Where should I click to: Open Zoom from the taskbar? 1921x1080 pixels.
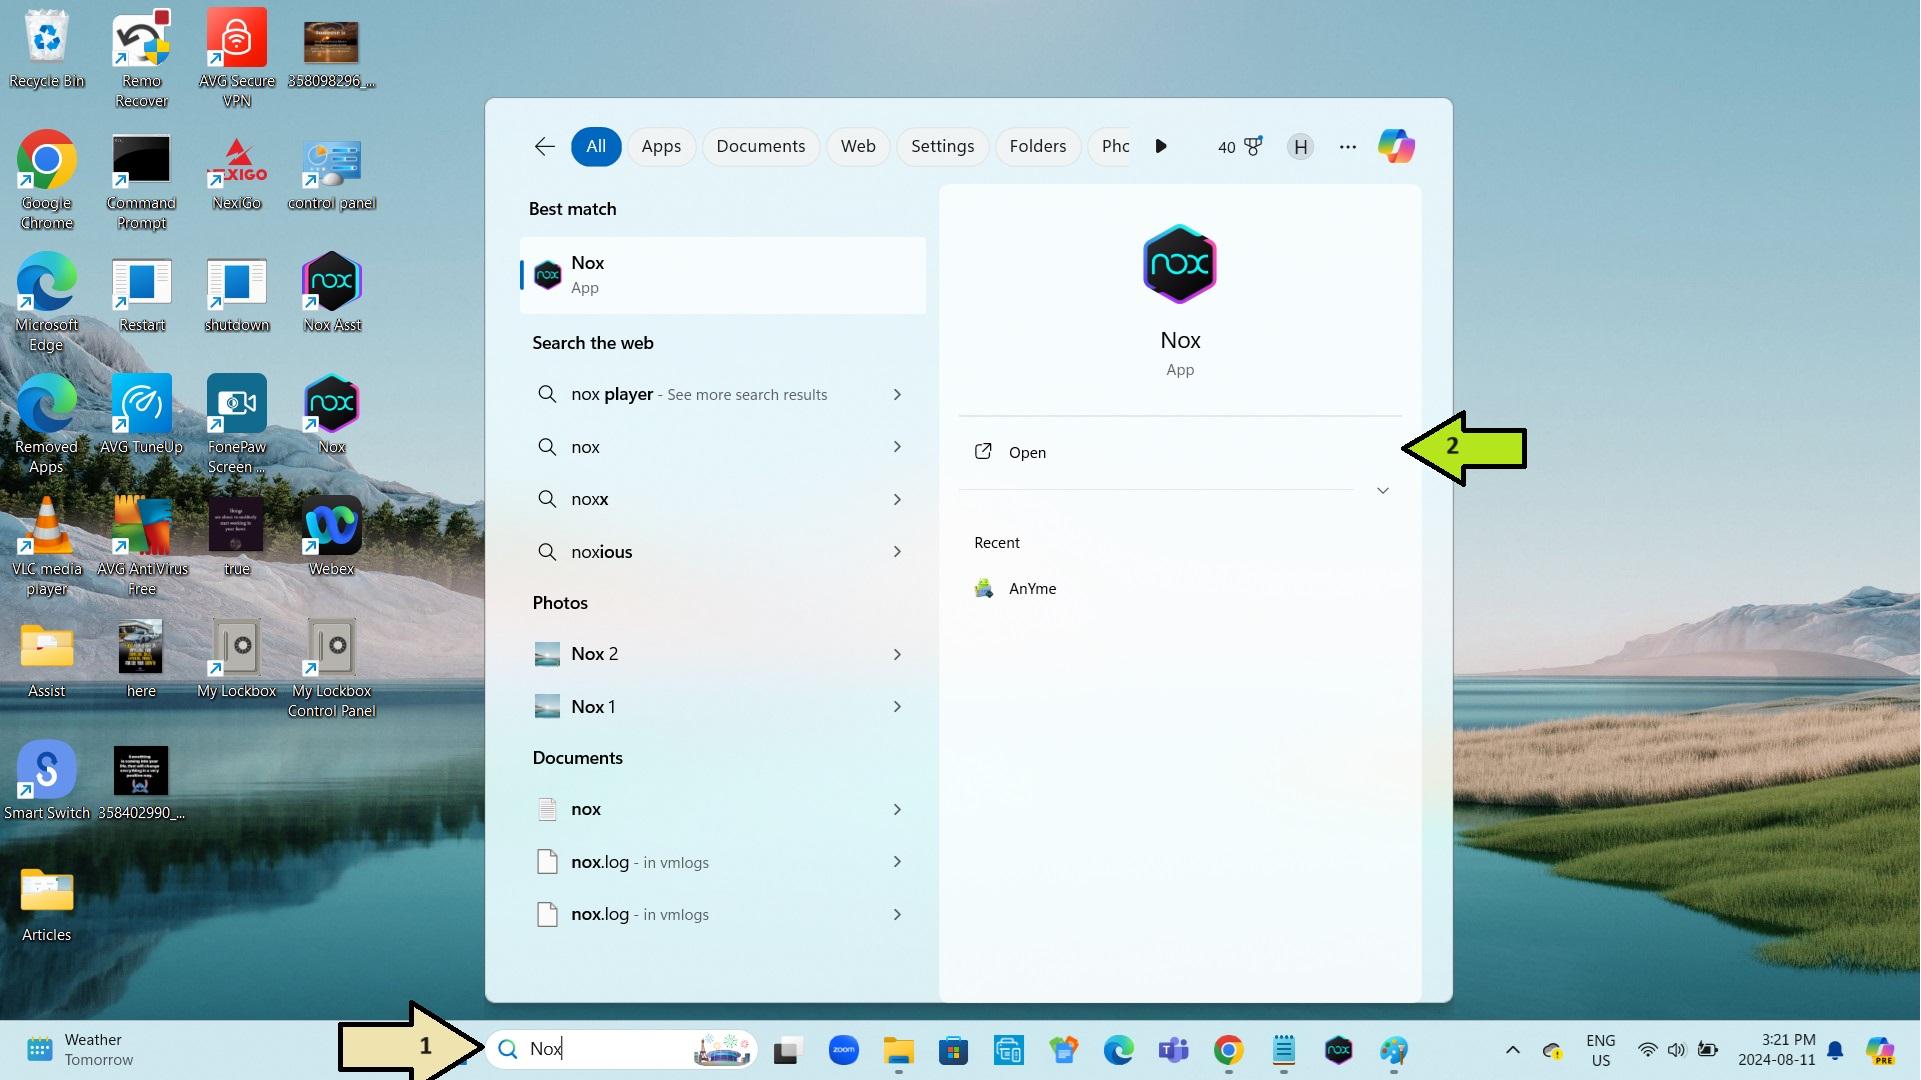coord(843,1050)
